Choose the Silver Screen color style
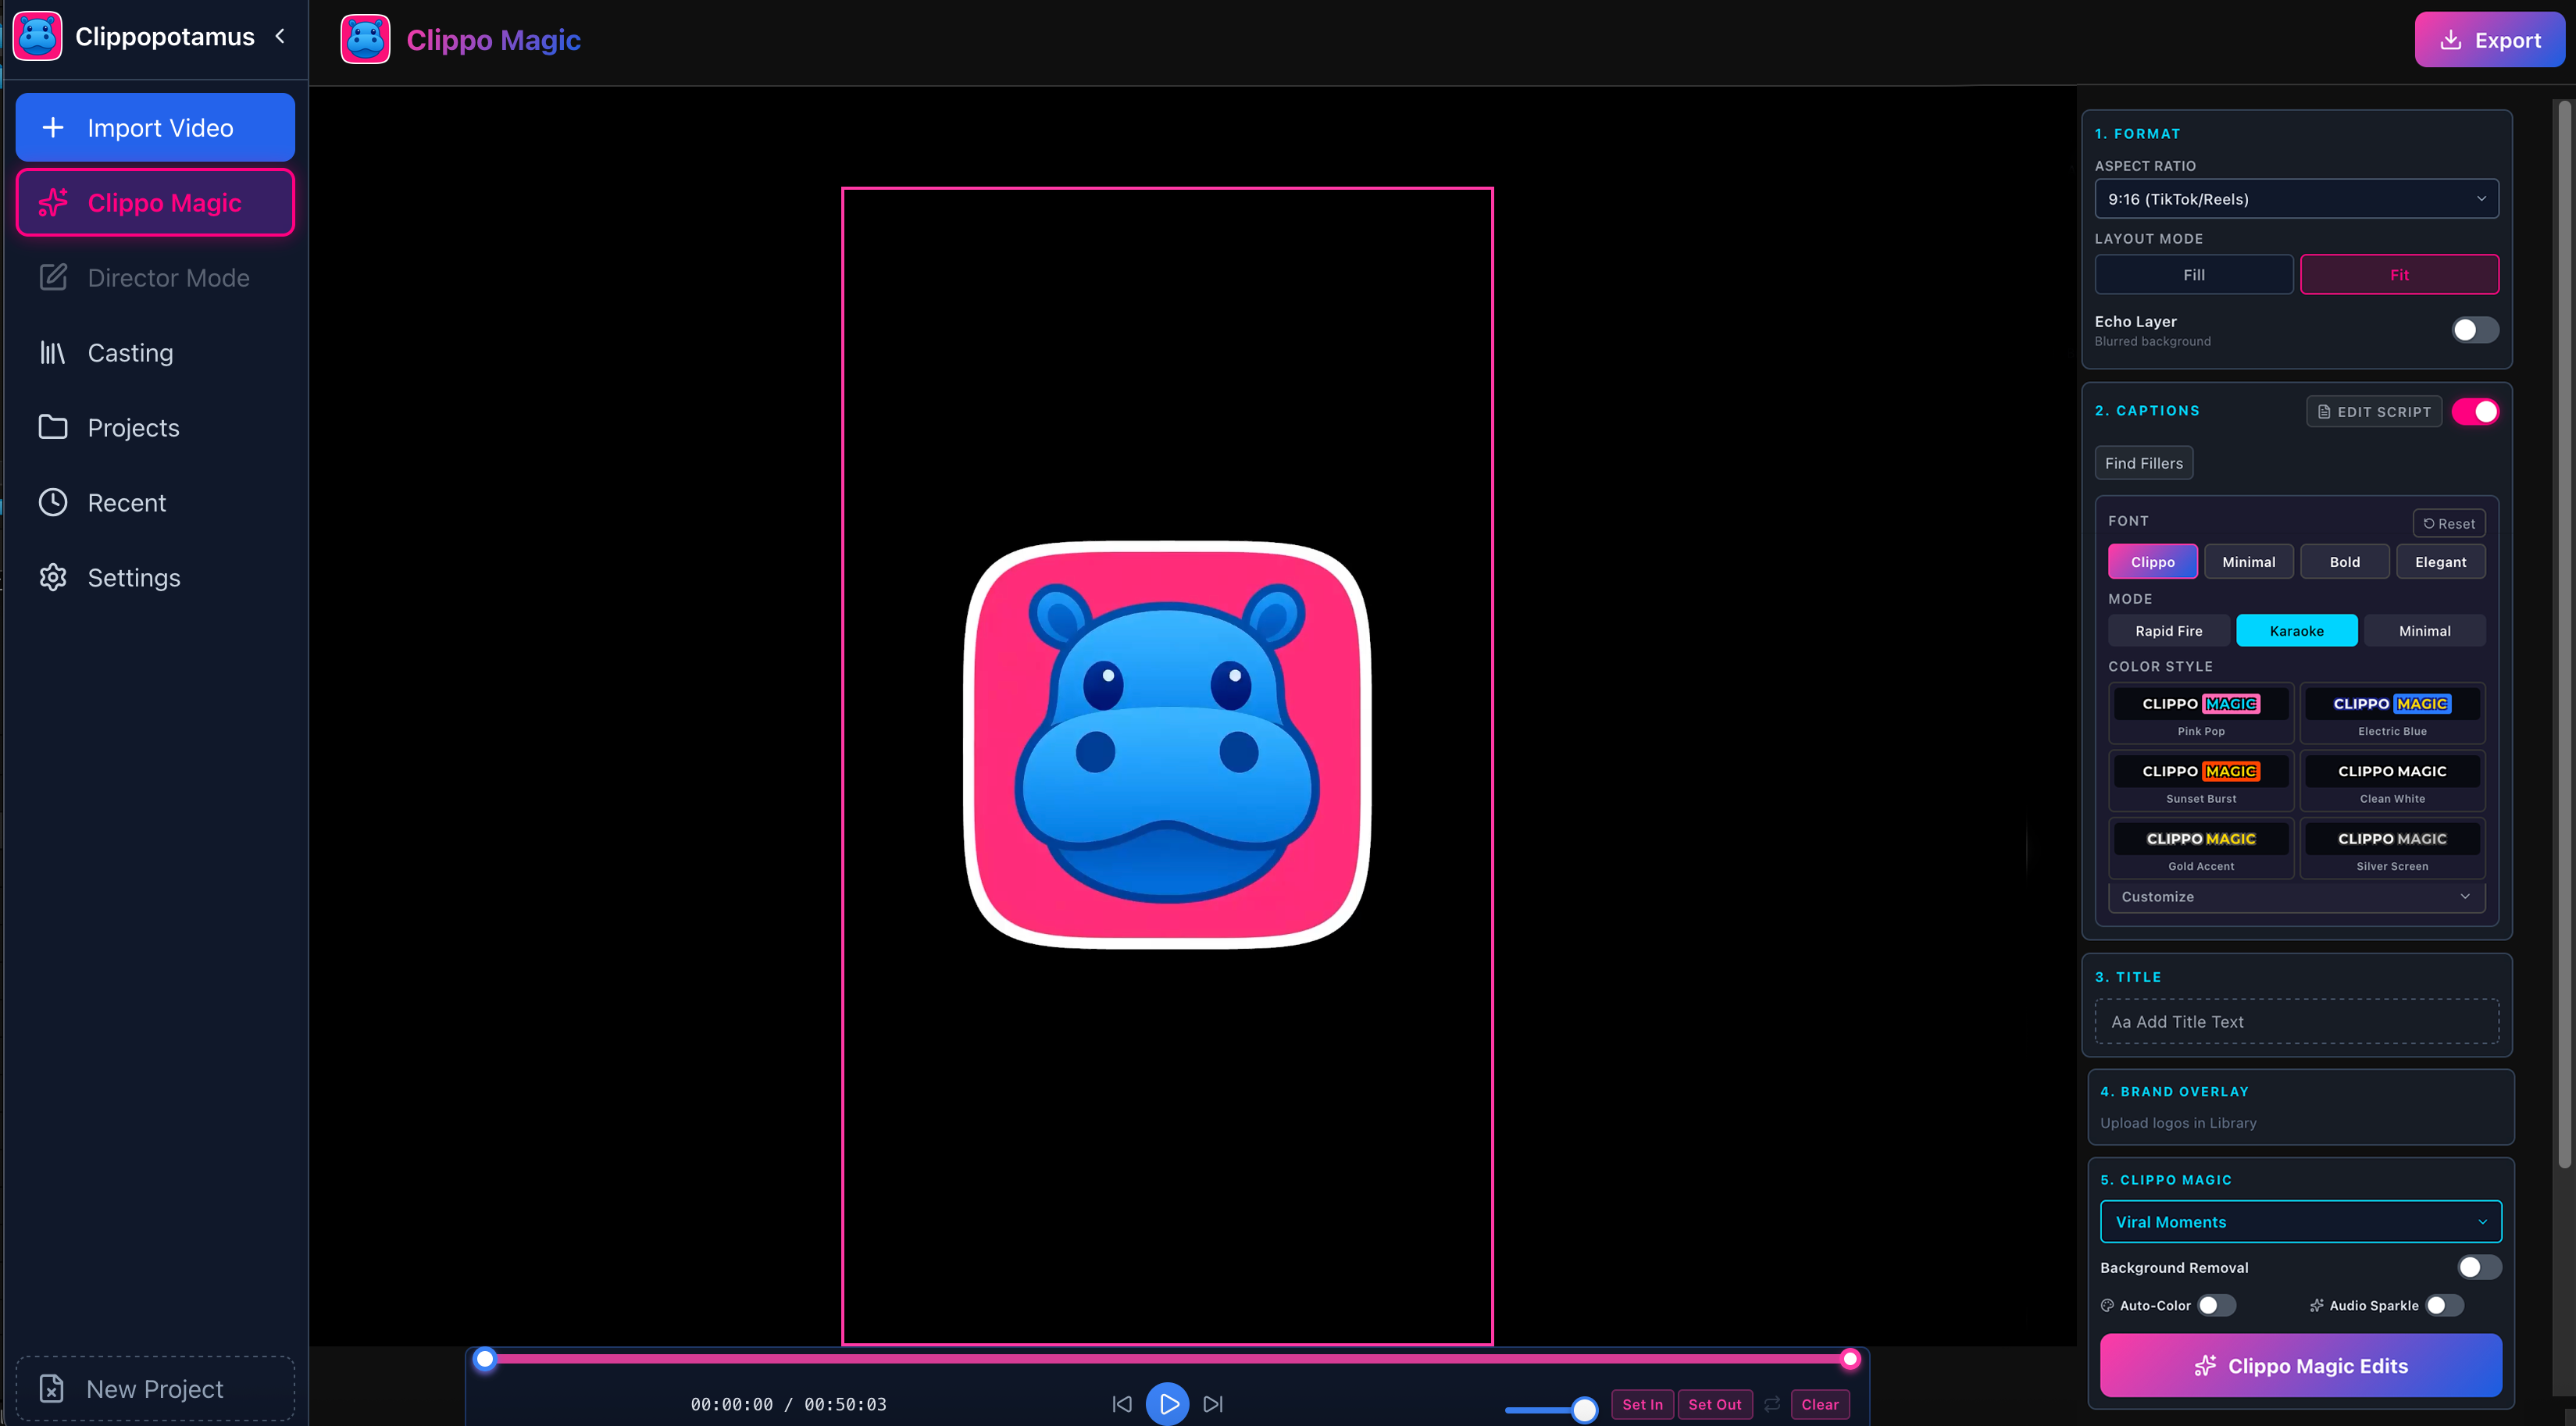 coord(2392,848)
